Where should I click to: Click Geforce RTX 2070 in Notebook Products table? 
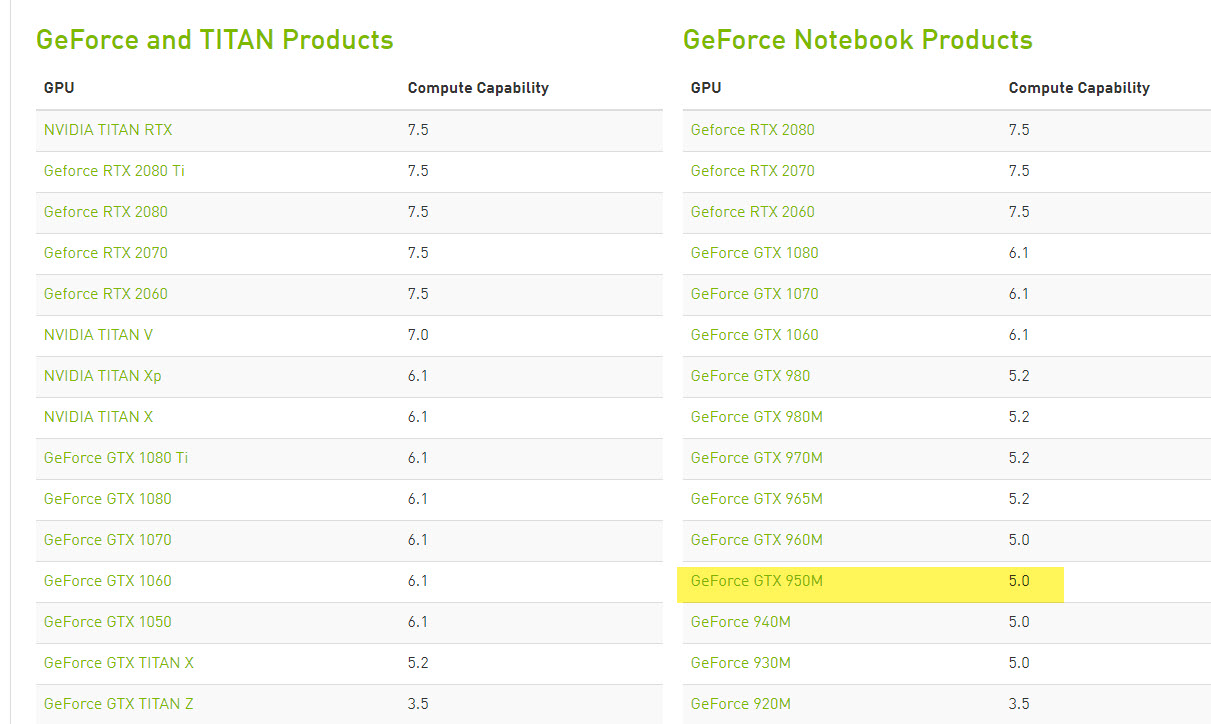753,171
